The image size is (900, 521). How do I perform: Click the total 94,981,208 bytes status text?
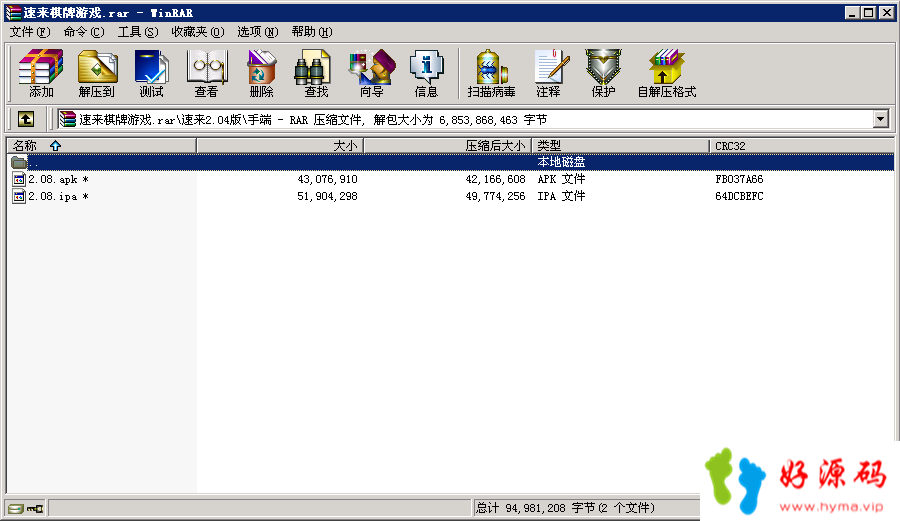pyautogui.click(x=565, y=508)
